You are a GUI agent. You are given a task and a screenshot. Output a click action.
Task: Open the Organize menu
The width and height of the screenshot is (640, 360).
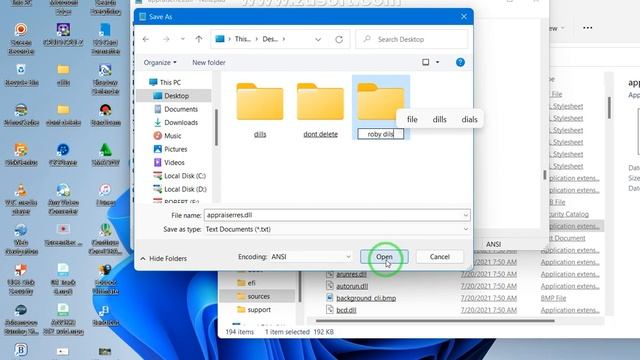[x=160, y=62]
